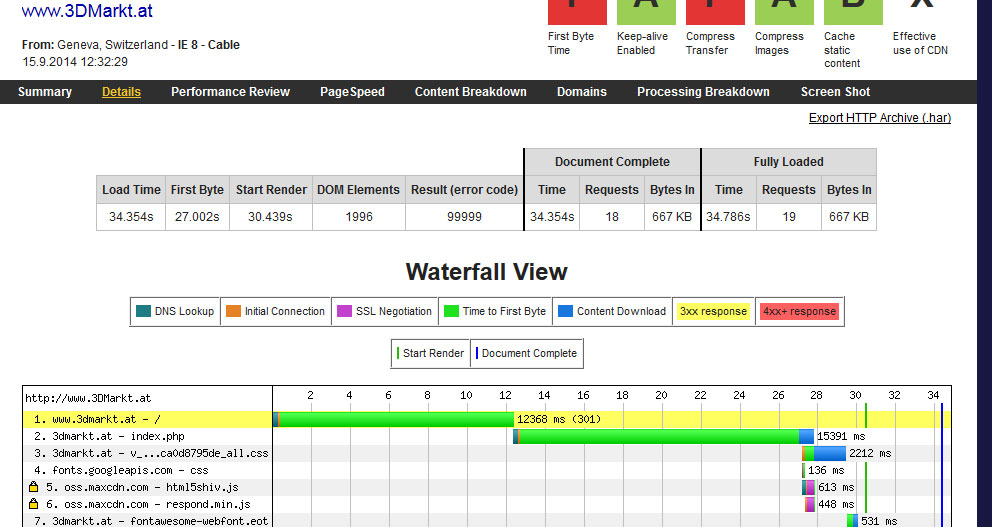Click the Cache static content grade box
Screen dimensions: 992x527
853,12
